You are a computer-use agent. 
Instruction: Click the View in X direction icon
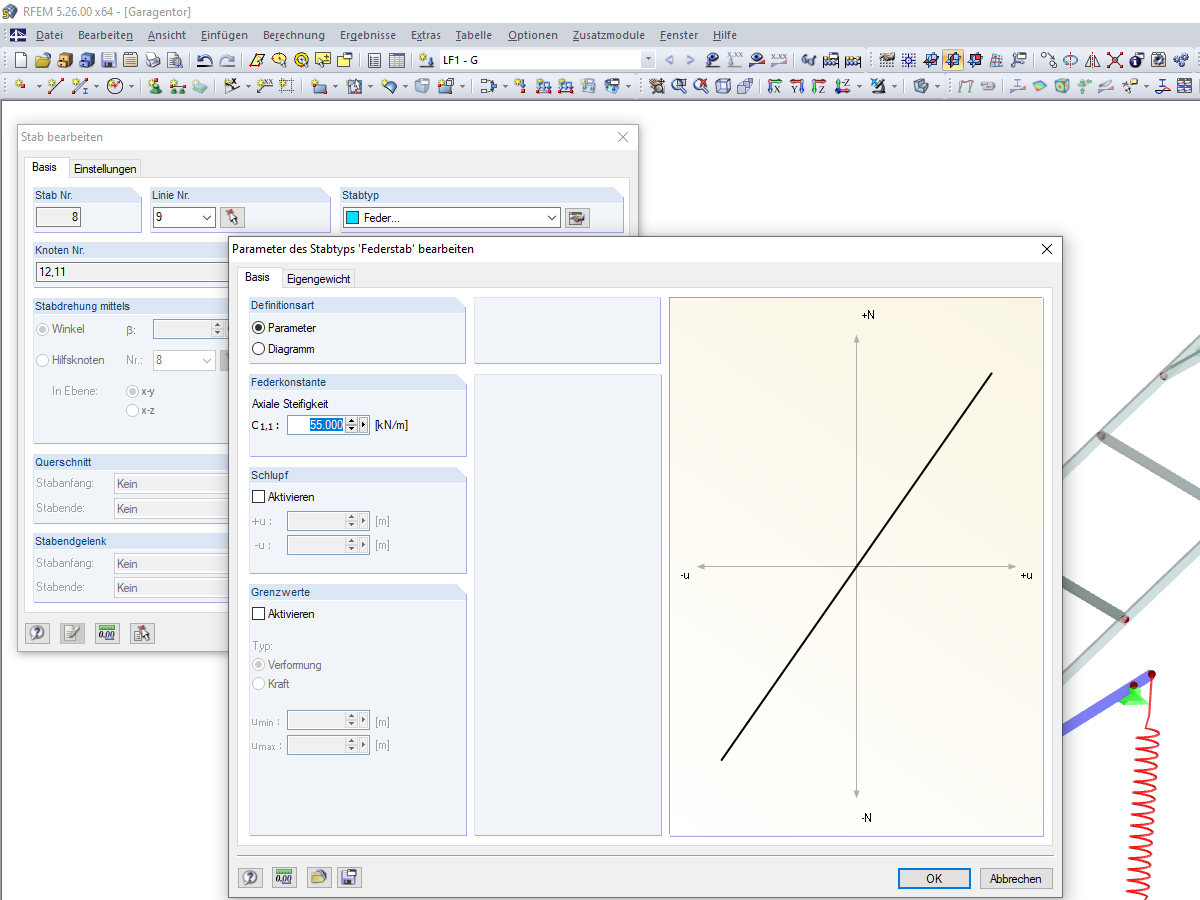point(775,87)
